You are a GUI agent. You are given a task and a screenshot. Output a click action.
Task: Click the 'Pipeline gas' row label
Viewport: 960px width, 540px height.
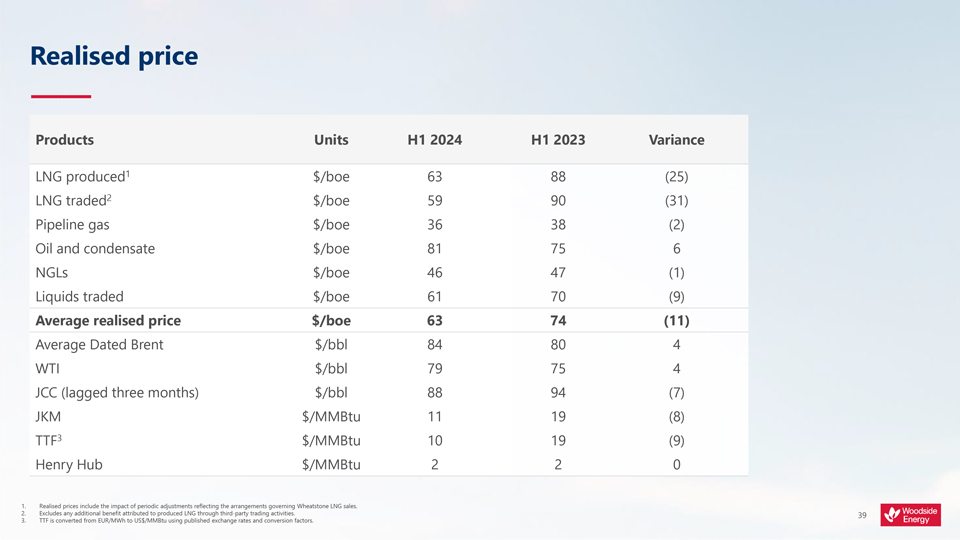point(72,225)
